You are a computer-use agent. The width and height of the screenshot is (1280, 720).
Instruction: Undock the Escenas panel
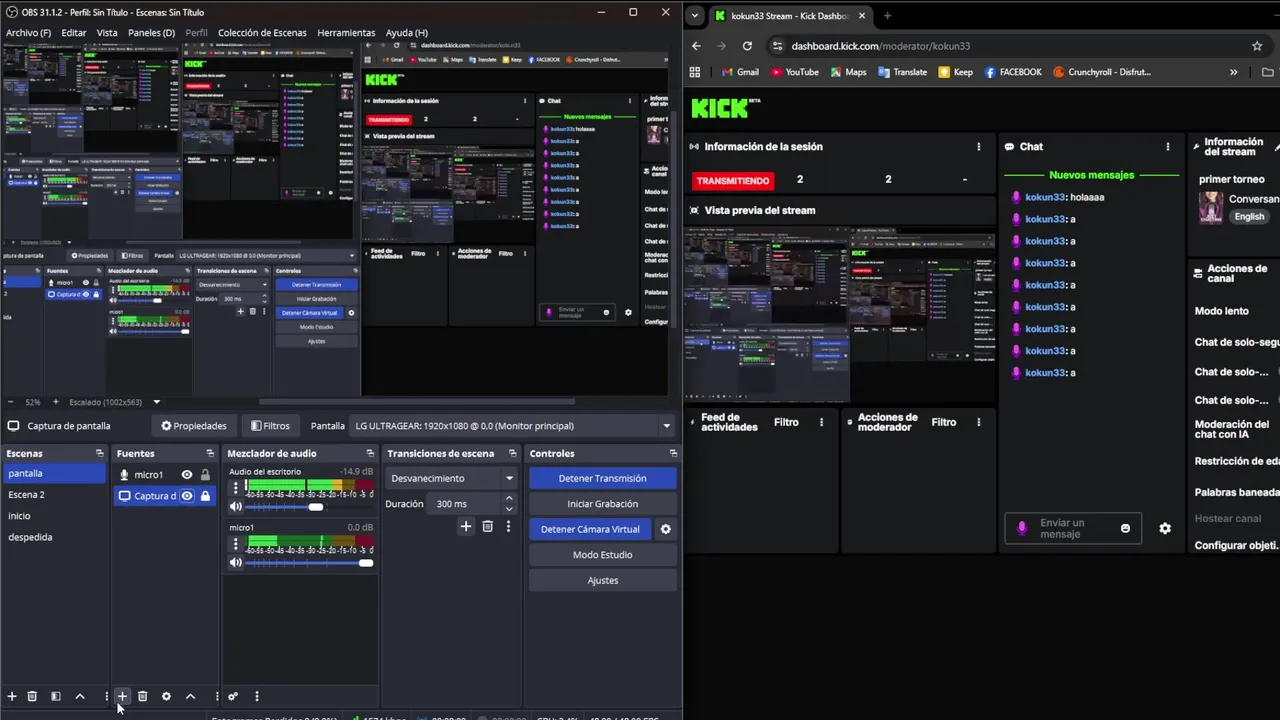coord(99,453)
